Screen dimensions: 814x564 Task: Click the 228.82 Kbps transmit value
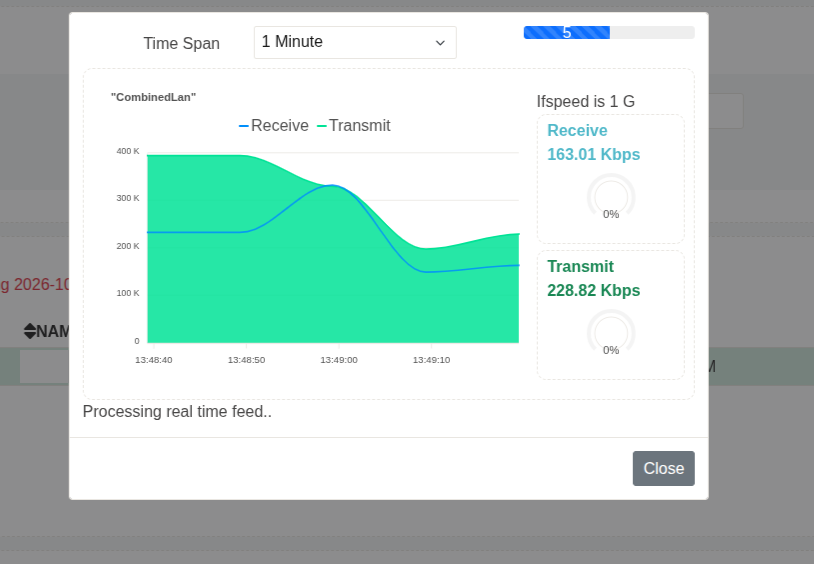pyautogui.click(x=593, y=290)
